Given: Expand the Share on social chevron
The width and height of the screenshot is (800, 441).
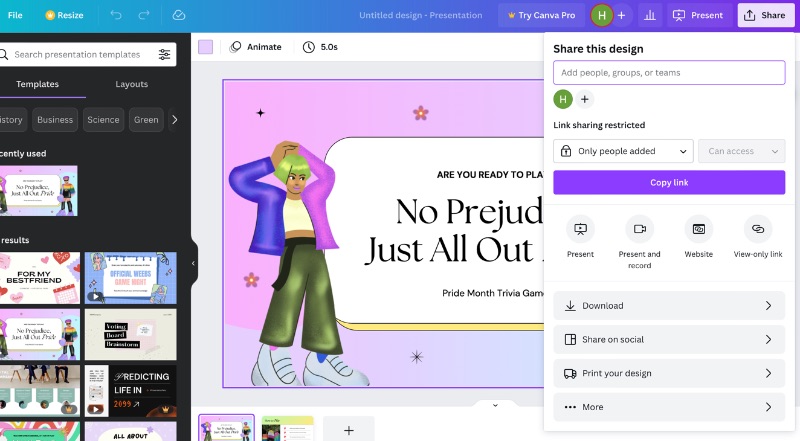Looking at the screenshot, I should point(768,339).
